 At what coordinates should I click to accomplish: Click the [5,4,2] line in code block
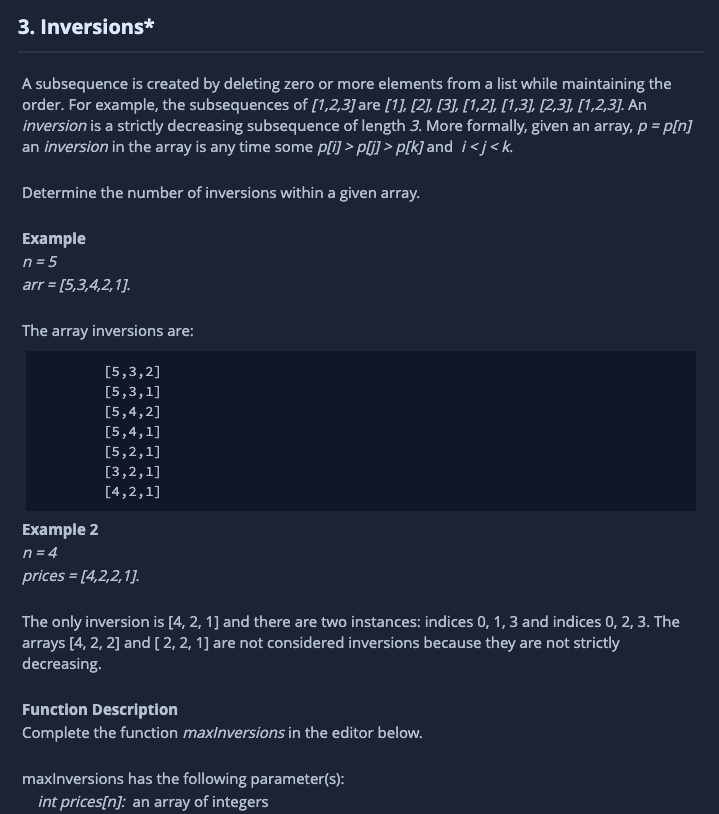(132, 412)
